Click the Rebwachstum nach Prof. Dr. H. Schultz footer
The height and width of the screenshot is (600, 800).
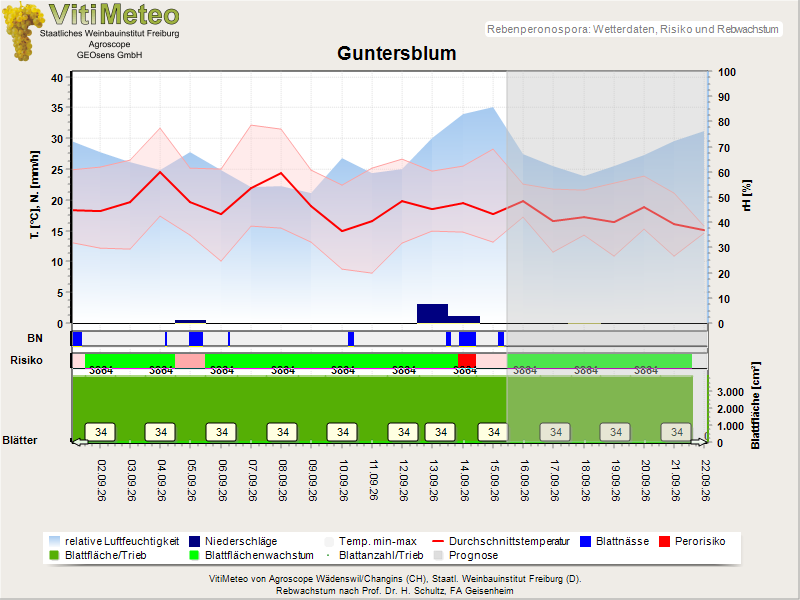tap(395, 591)
